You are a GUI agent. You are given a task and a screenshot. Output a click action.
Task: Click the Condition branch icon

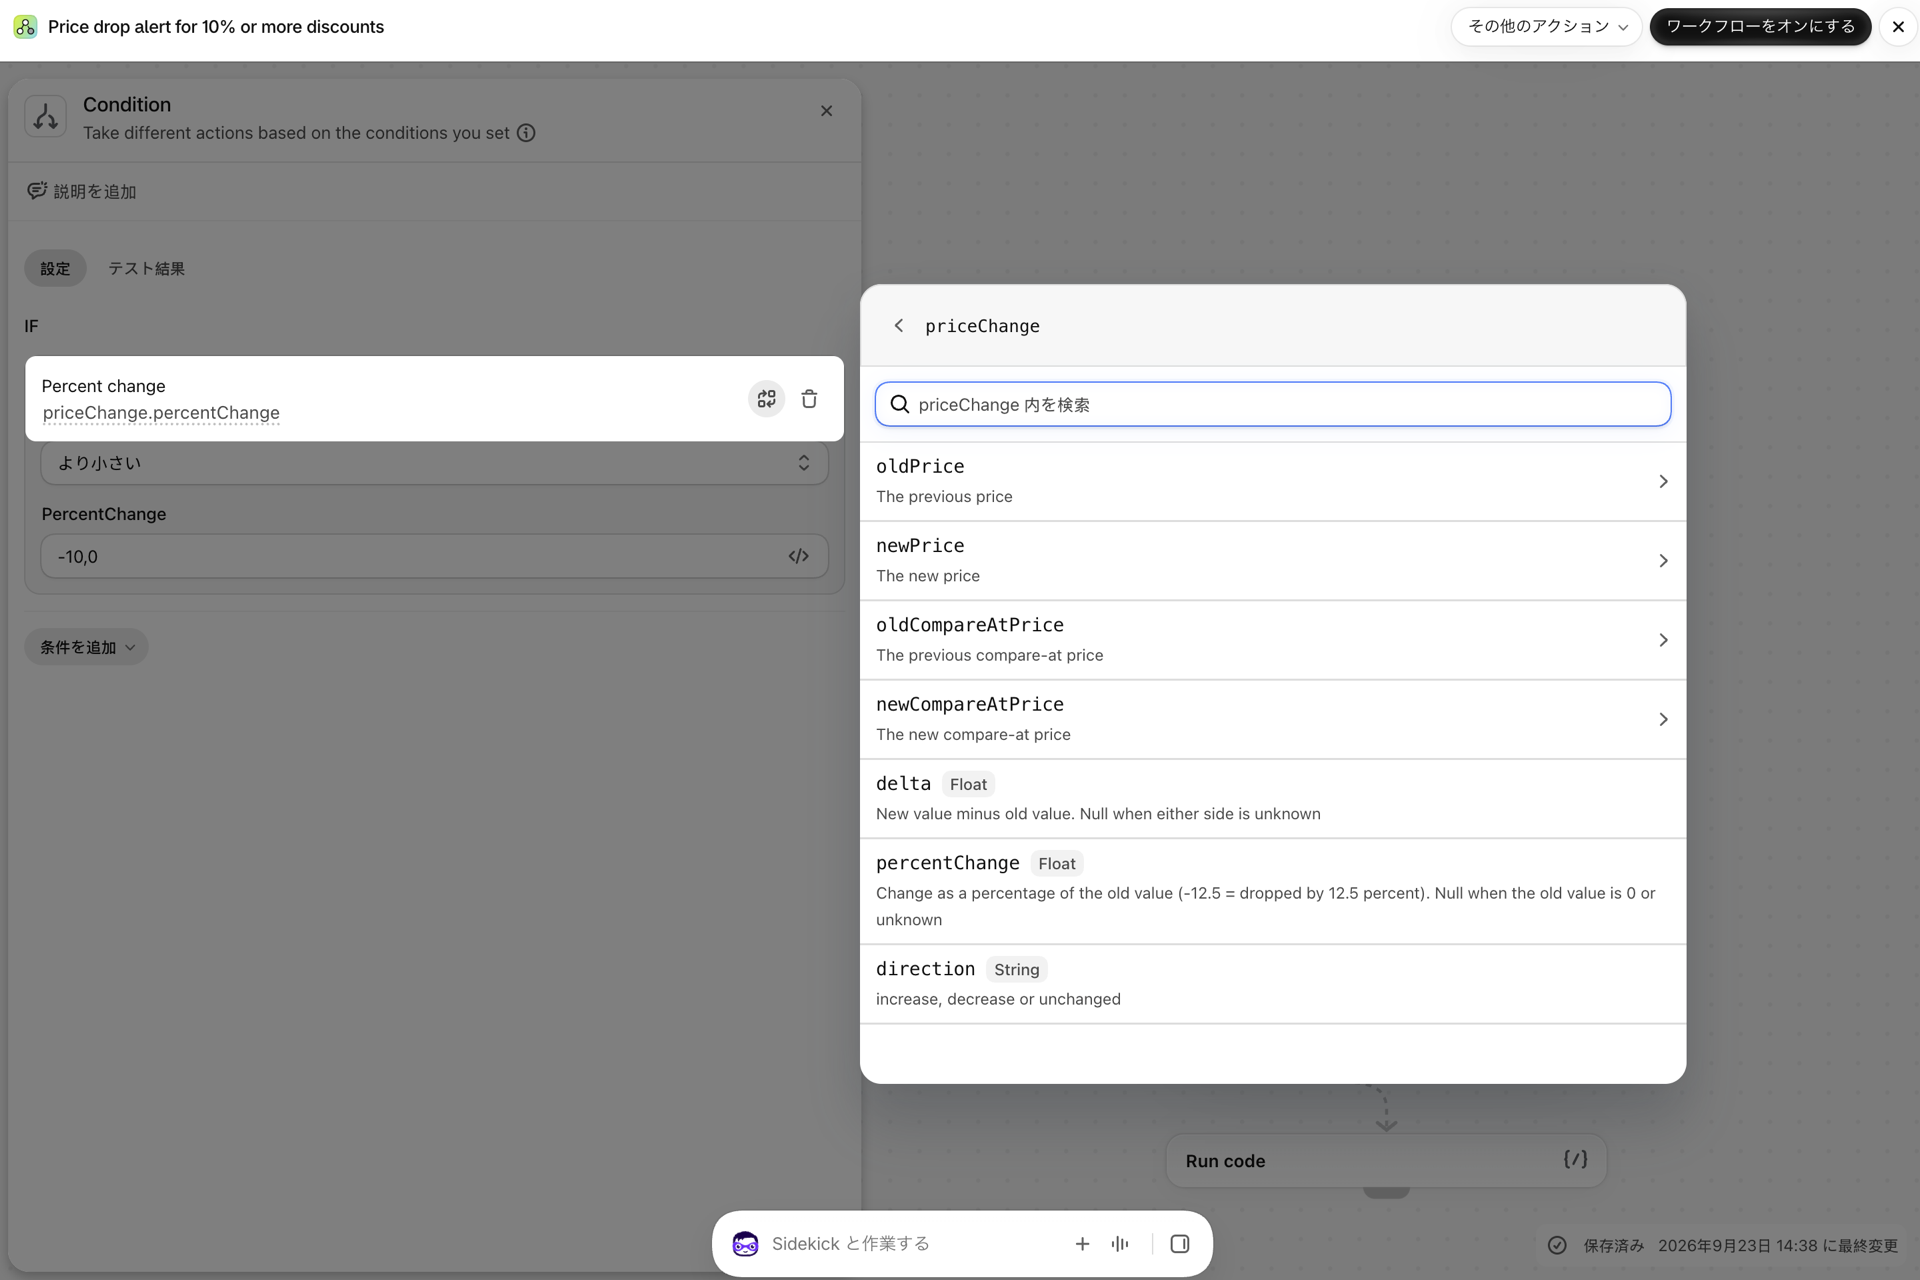coord(46,117)
